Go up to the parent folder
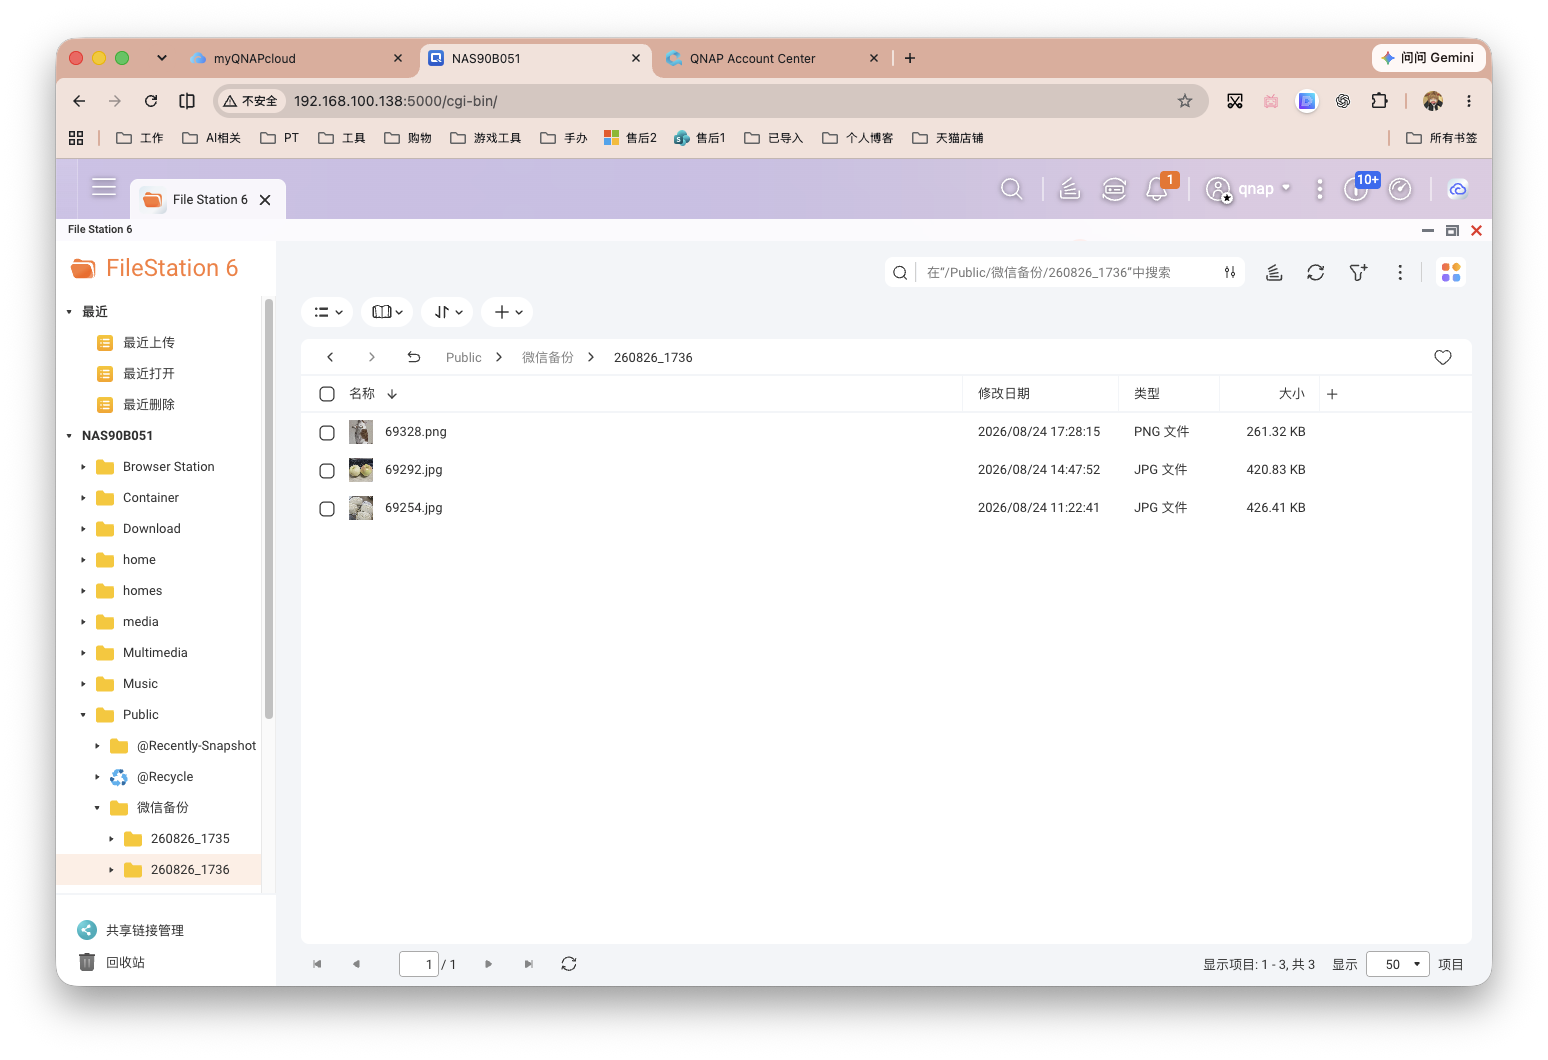Screen dimensions: 1548x1060 click(414, 357)
